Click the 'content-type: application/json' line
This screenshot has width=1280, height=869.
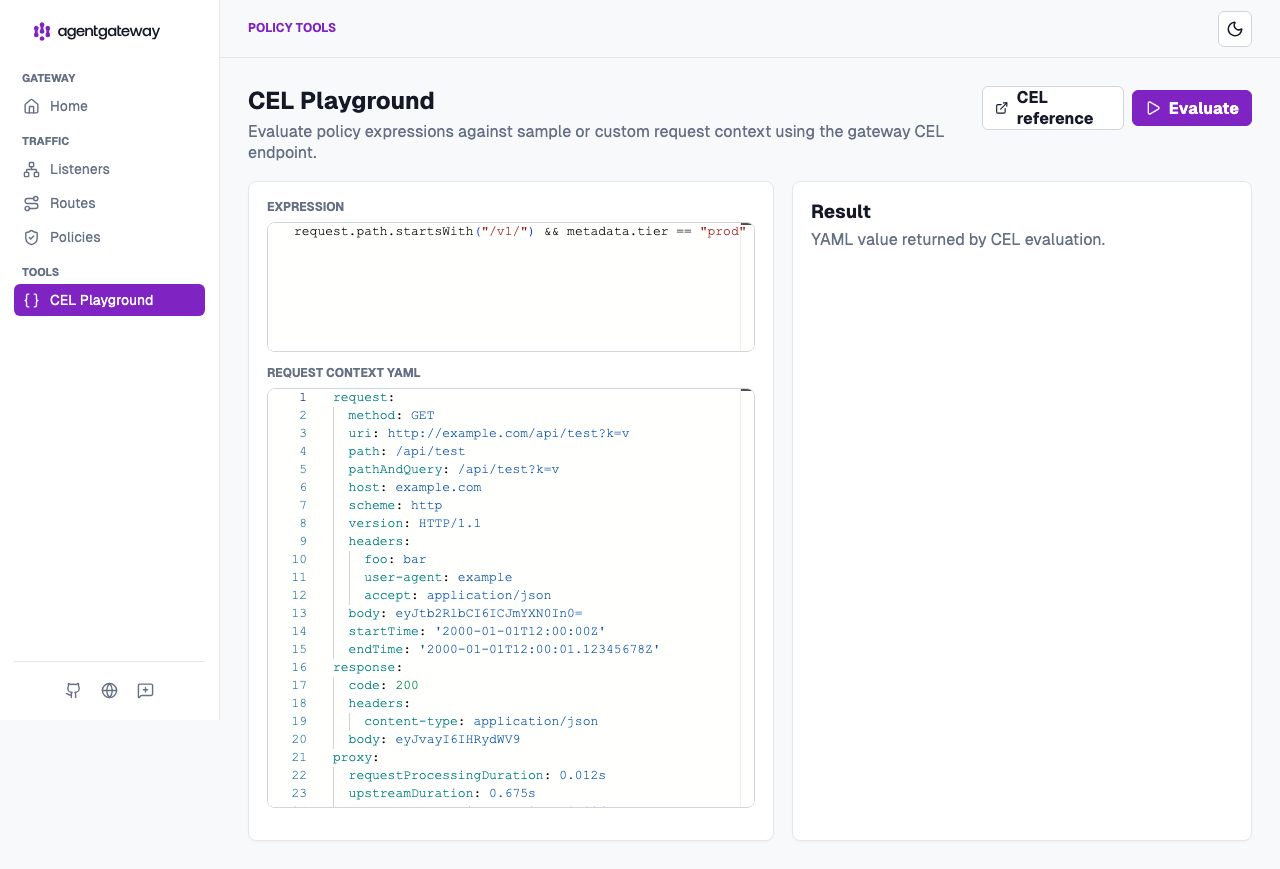(x=481, y=721)
